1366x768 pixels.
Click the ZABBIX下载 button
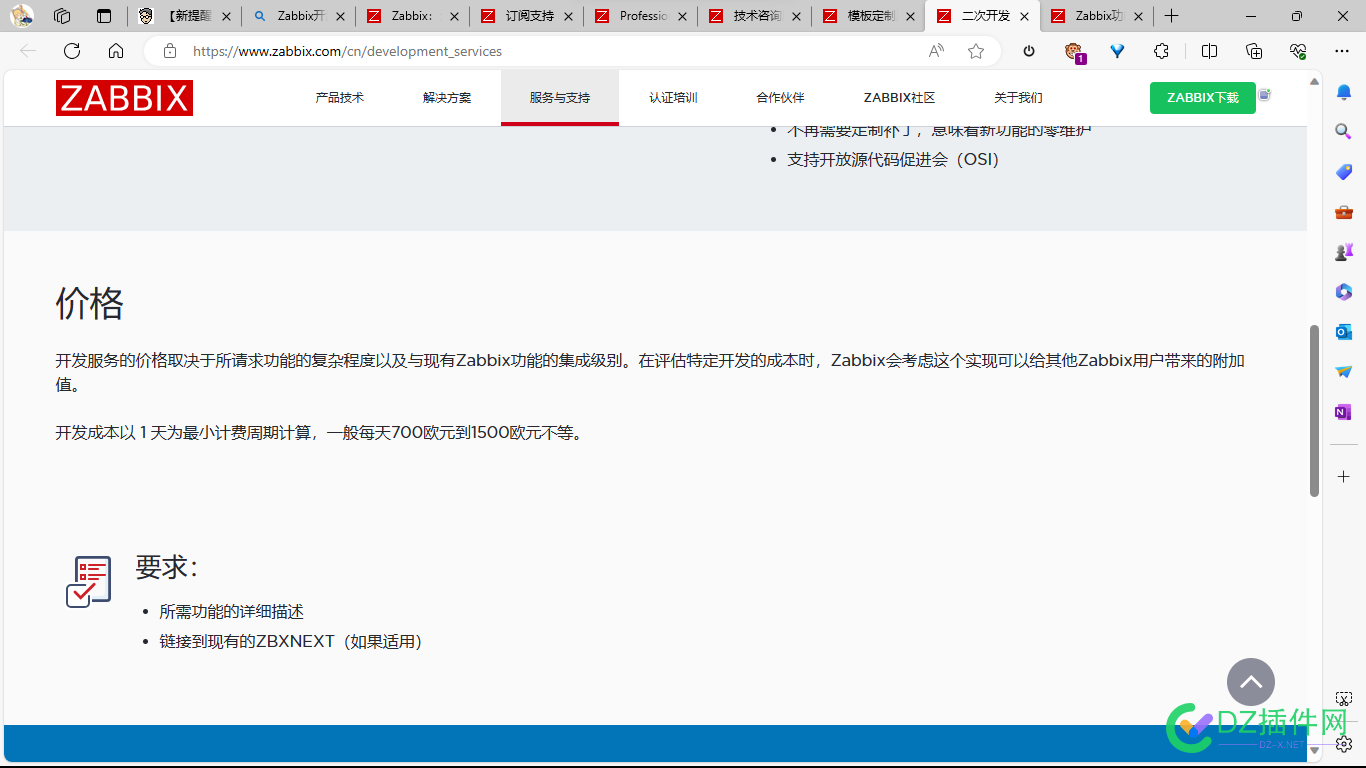click(1203, 98)
